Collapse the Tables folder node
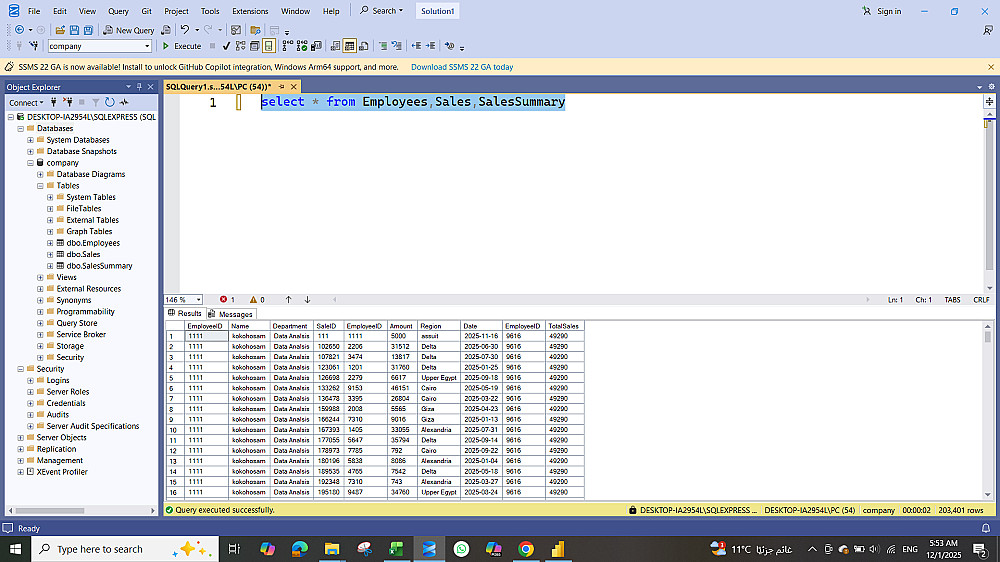 pyautogui.click(x=40, y=186)
